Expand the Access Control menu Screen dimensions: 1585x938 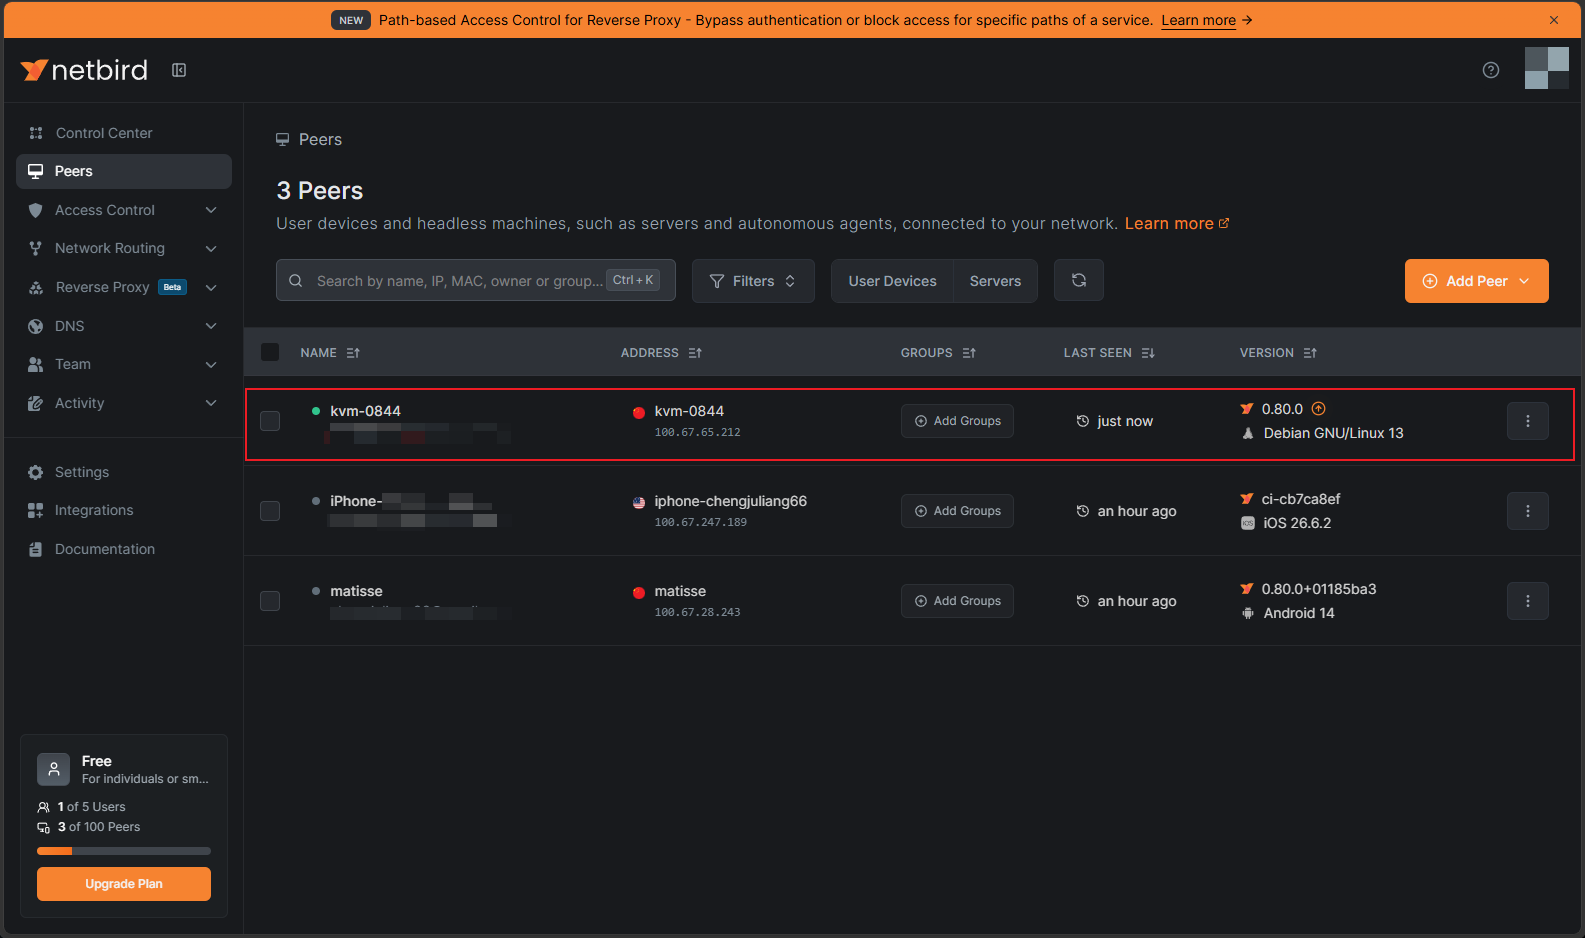pyautogui.click(x=124, y=210)
